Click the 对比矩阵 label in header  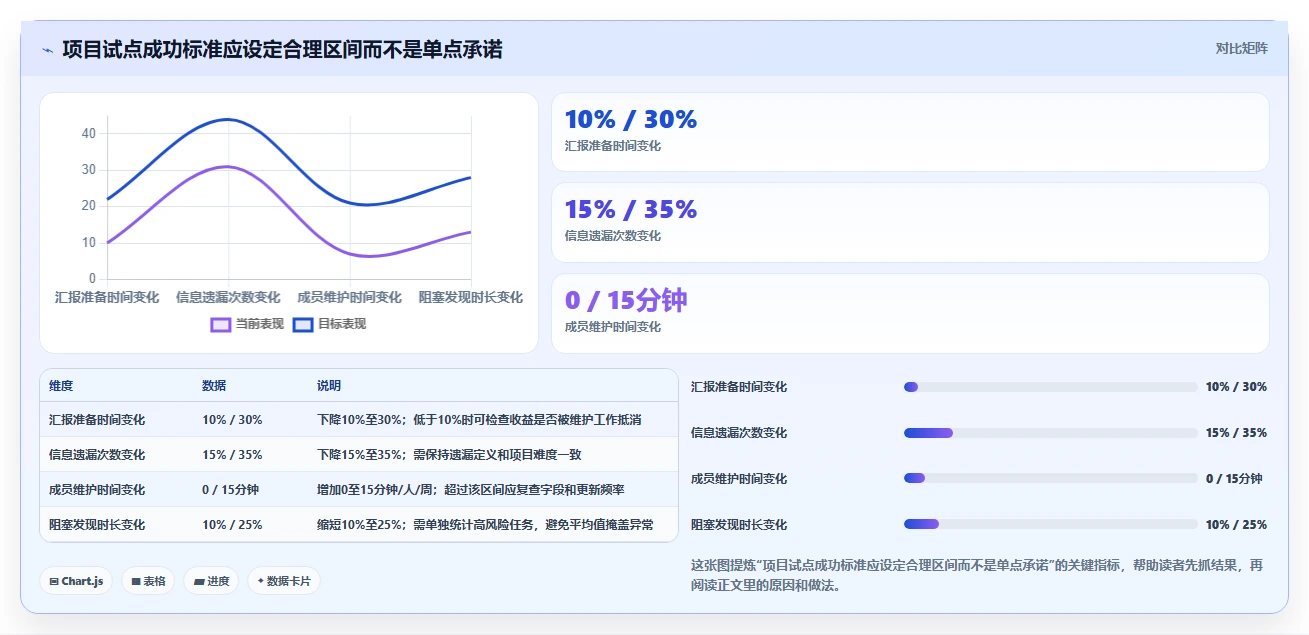coord(1241,48)
